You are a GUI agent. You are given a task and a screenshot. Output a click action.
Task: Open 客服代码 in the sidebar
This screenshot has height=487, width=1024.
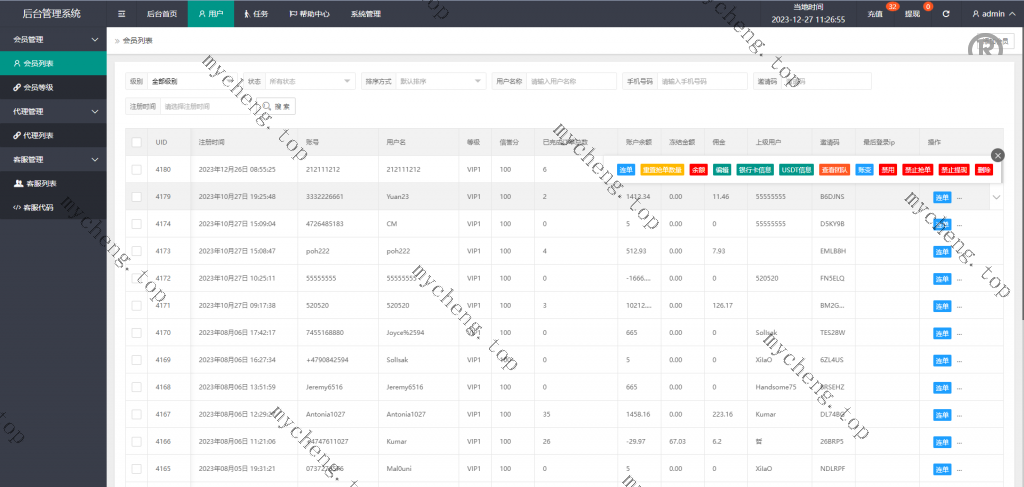39,207
